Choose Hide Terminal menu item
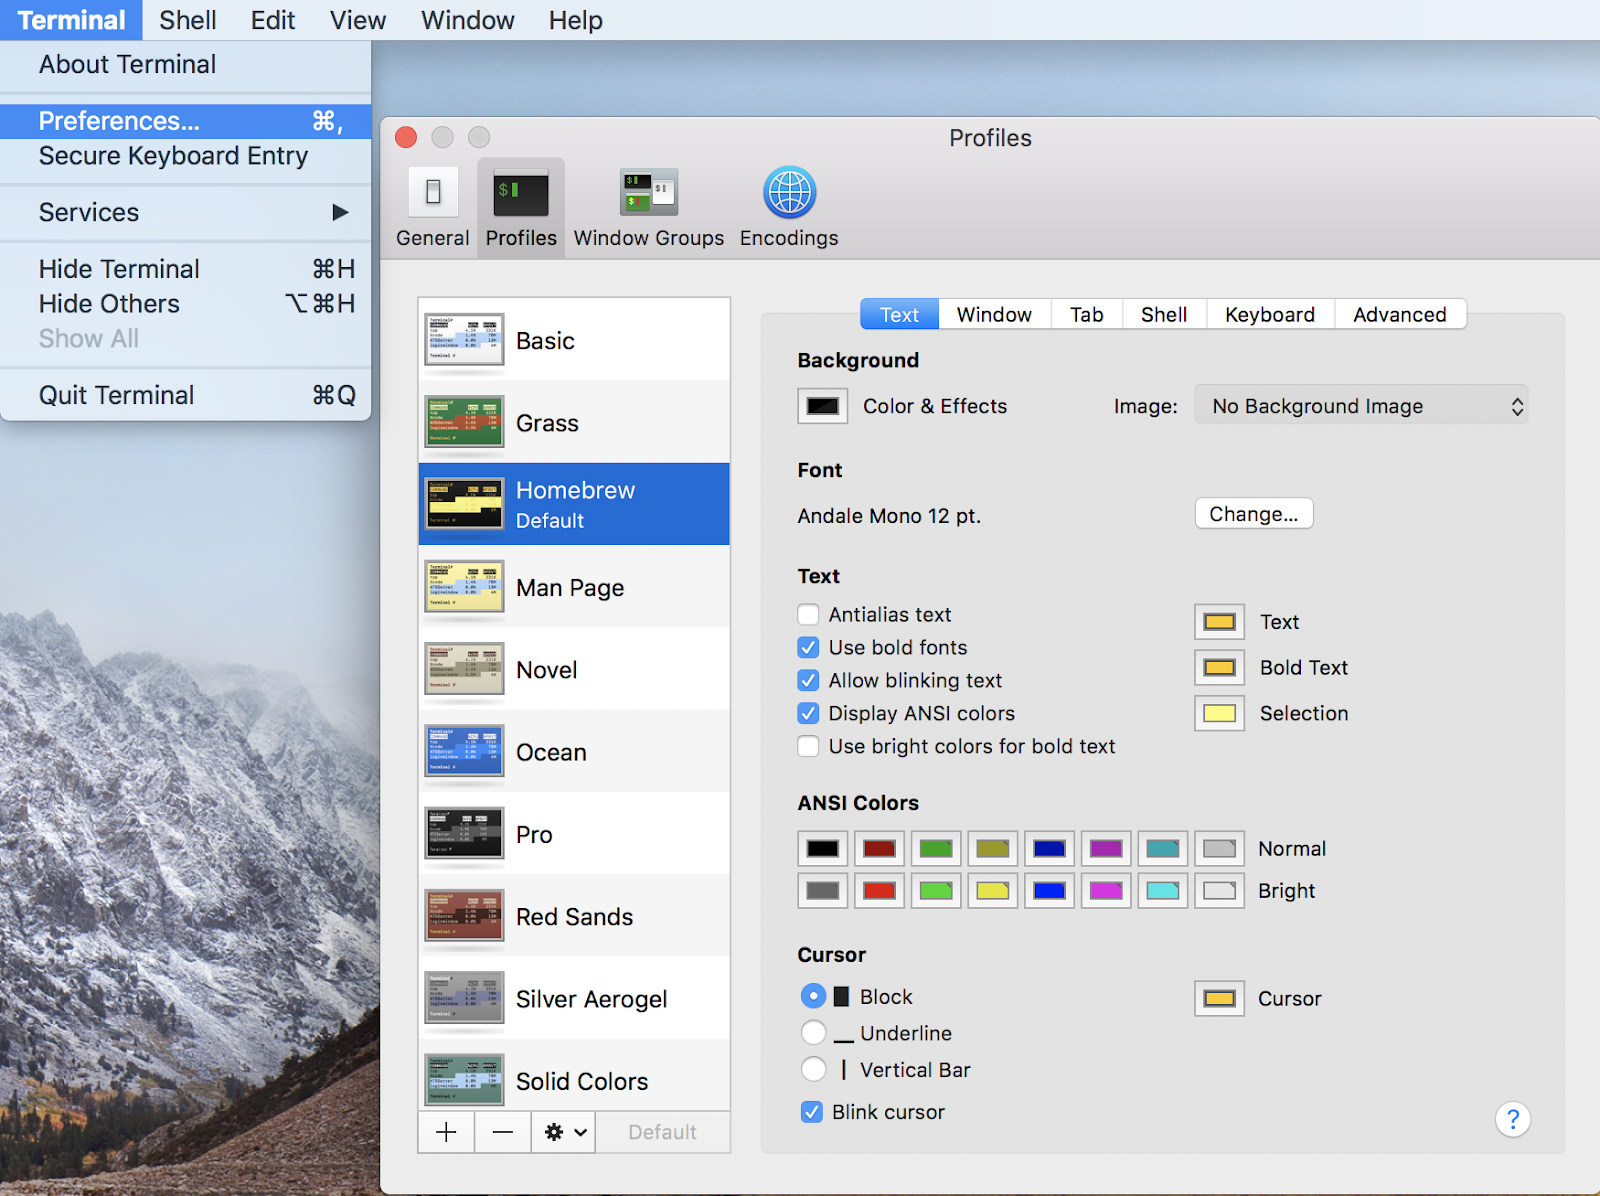This screenshot has width=1600, height=1196. tap(186, 269)
